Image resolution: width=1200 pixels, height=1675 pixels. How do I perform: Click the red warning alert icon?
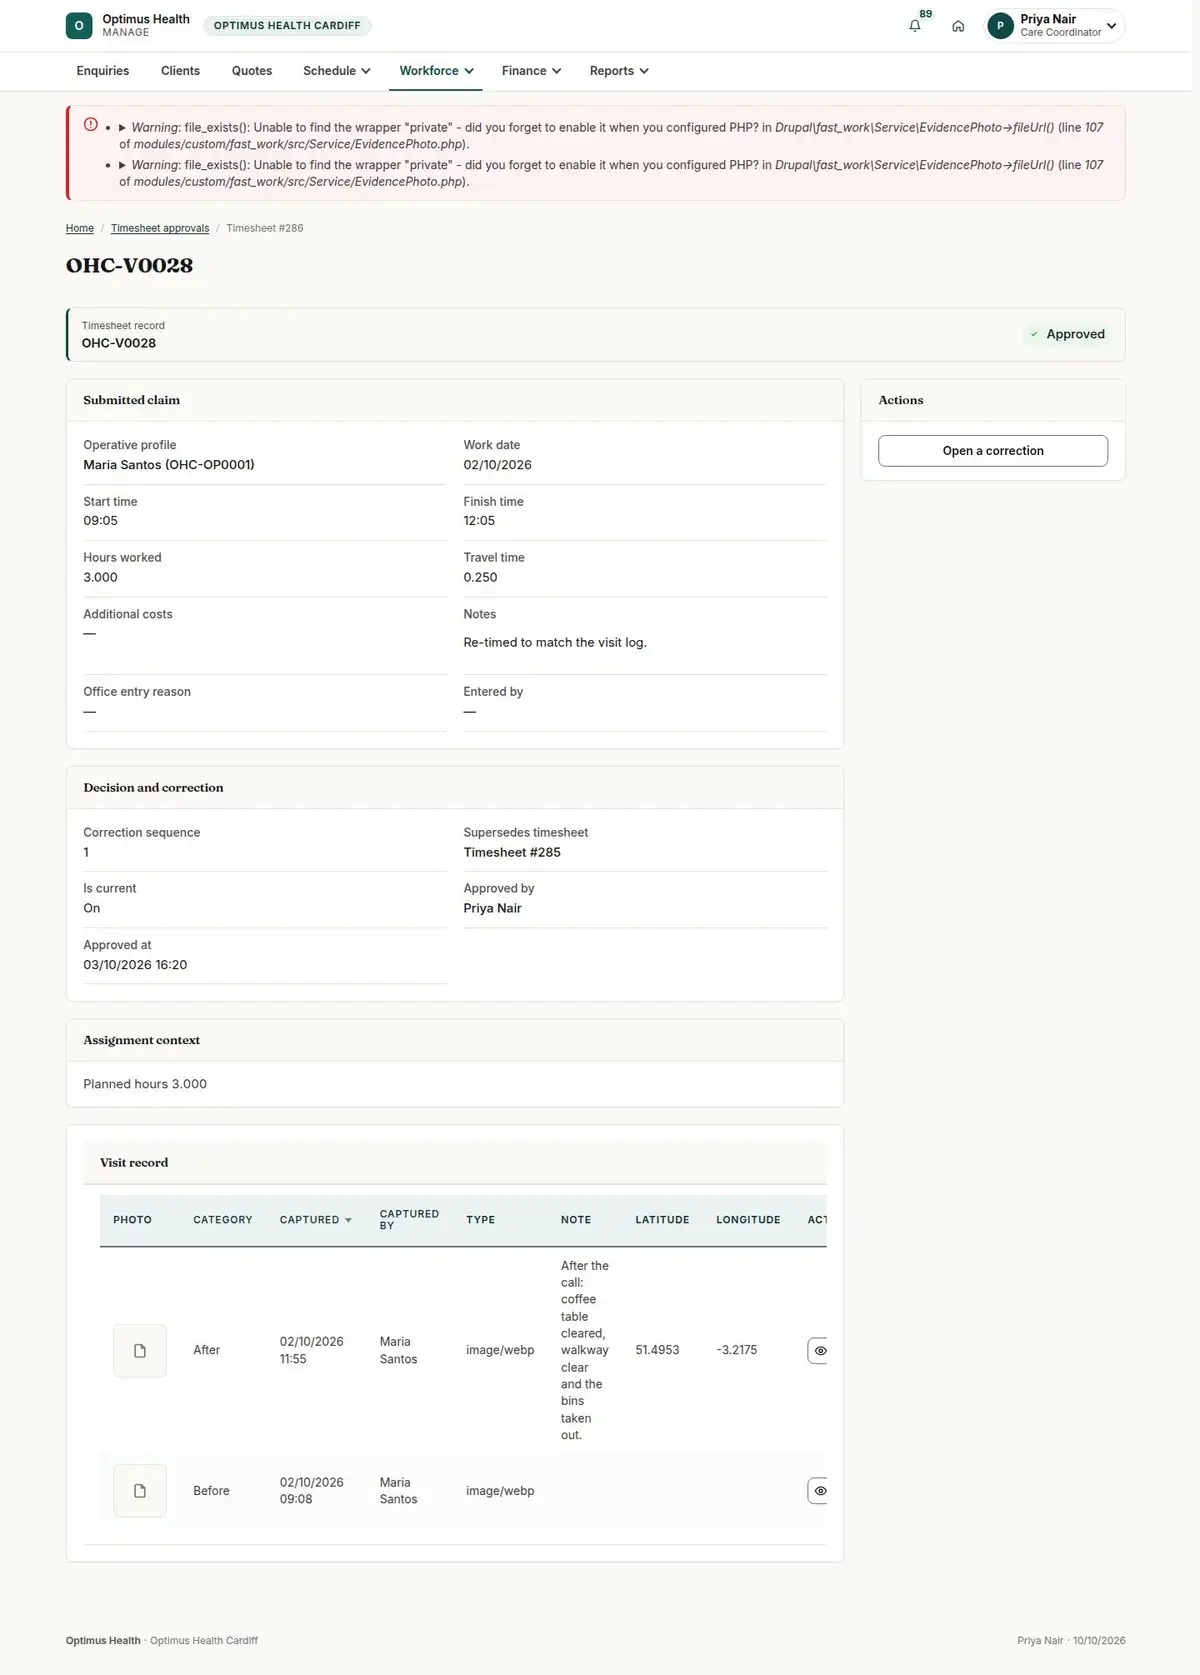pyautogui.click(x=91, y=125)
